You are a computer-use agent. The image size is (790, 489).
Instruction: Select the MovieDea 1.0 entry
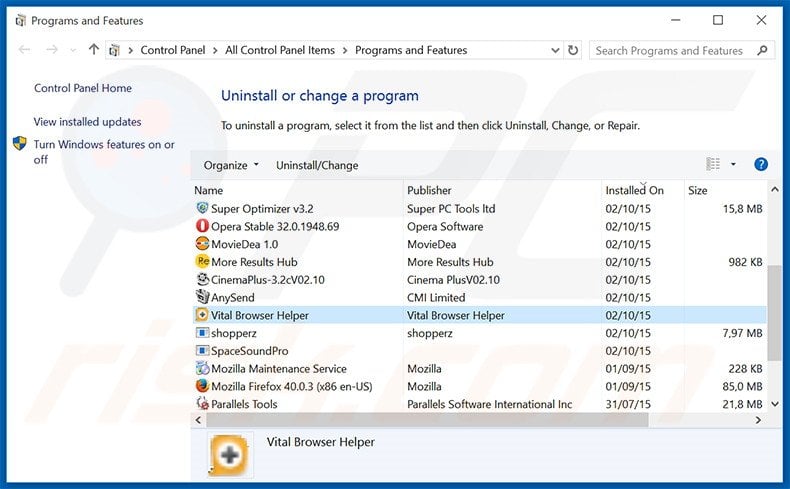(x=479, y=244)
